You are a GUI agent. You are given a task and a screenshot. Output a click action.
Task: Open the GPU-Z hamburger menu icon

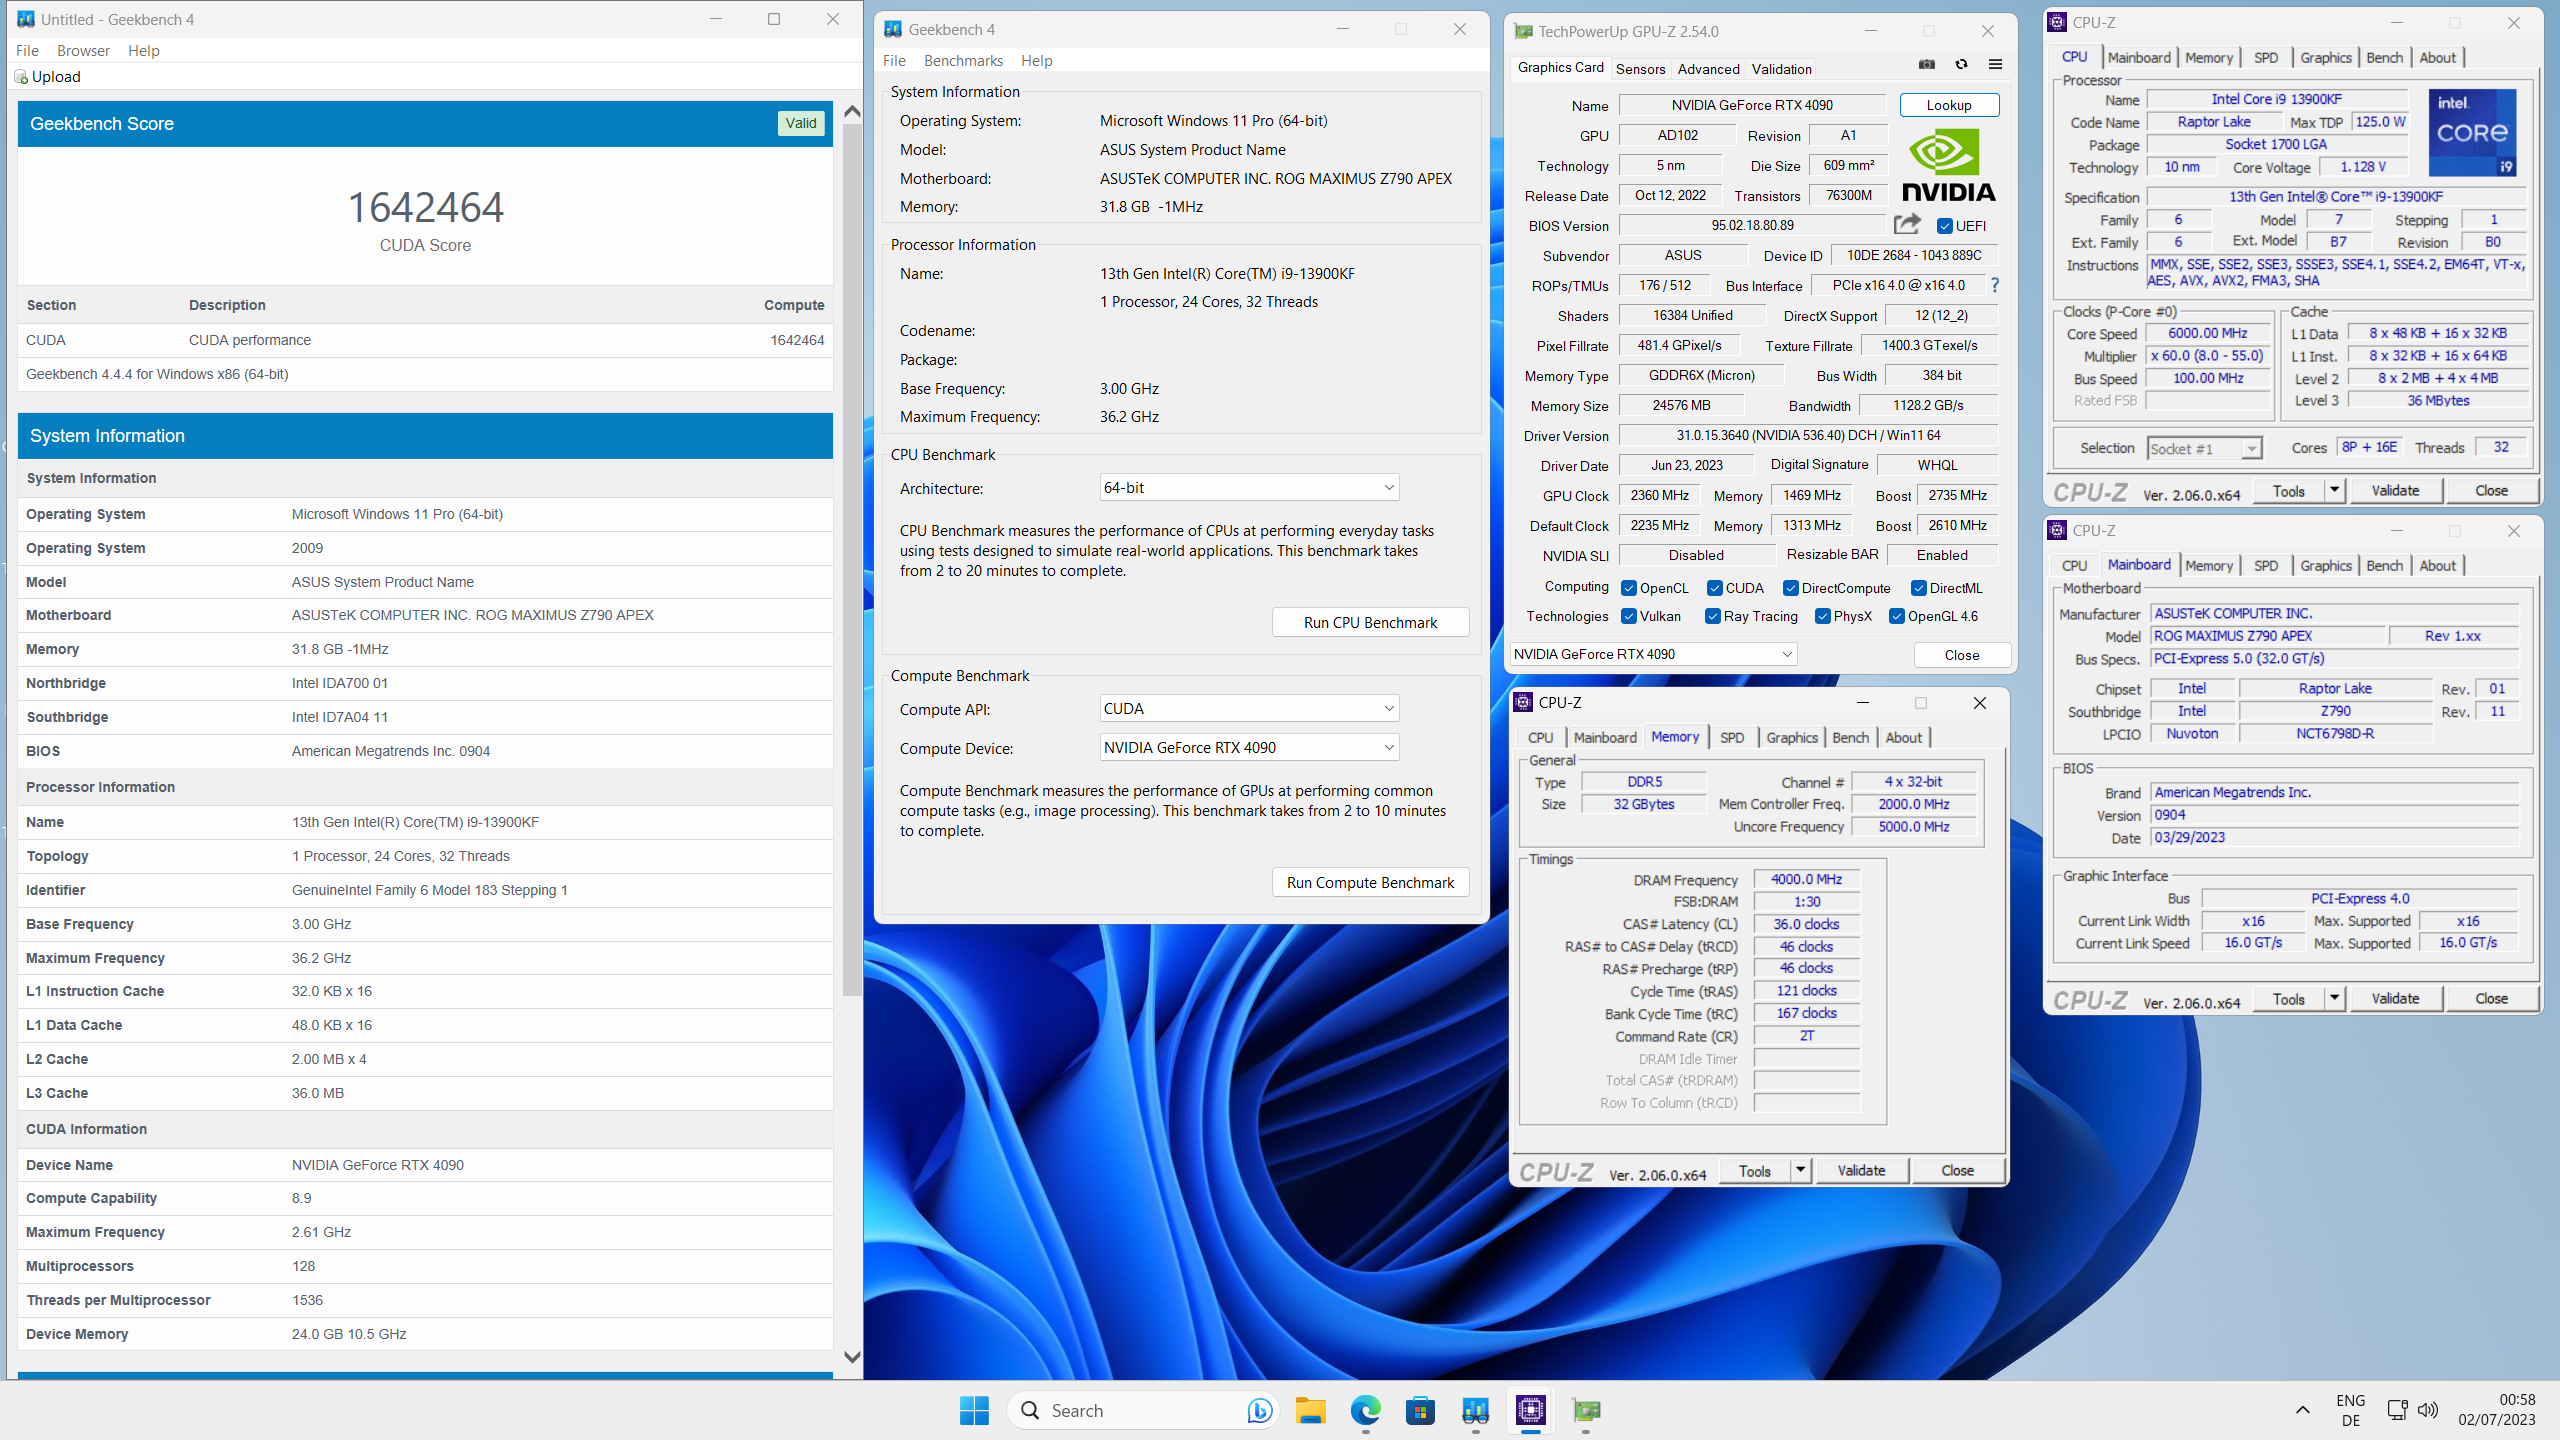click(1995, 65)
